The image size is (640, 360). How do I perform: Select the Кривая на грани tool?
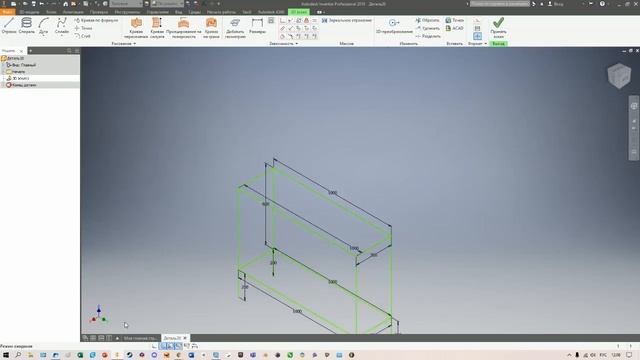tap(211, 28)
